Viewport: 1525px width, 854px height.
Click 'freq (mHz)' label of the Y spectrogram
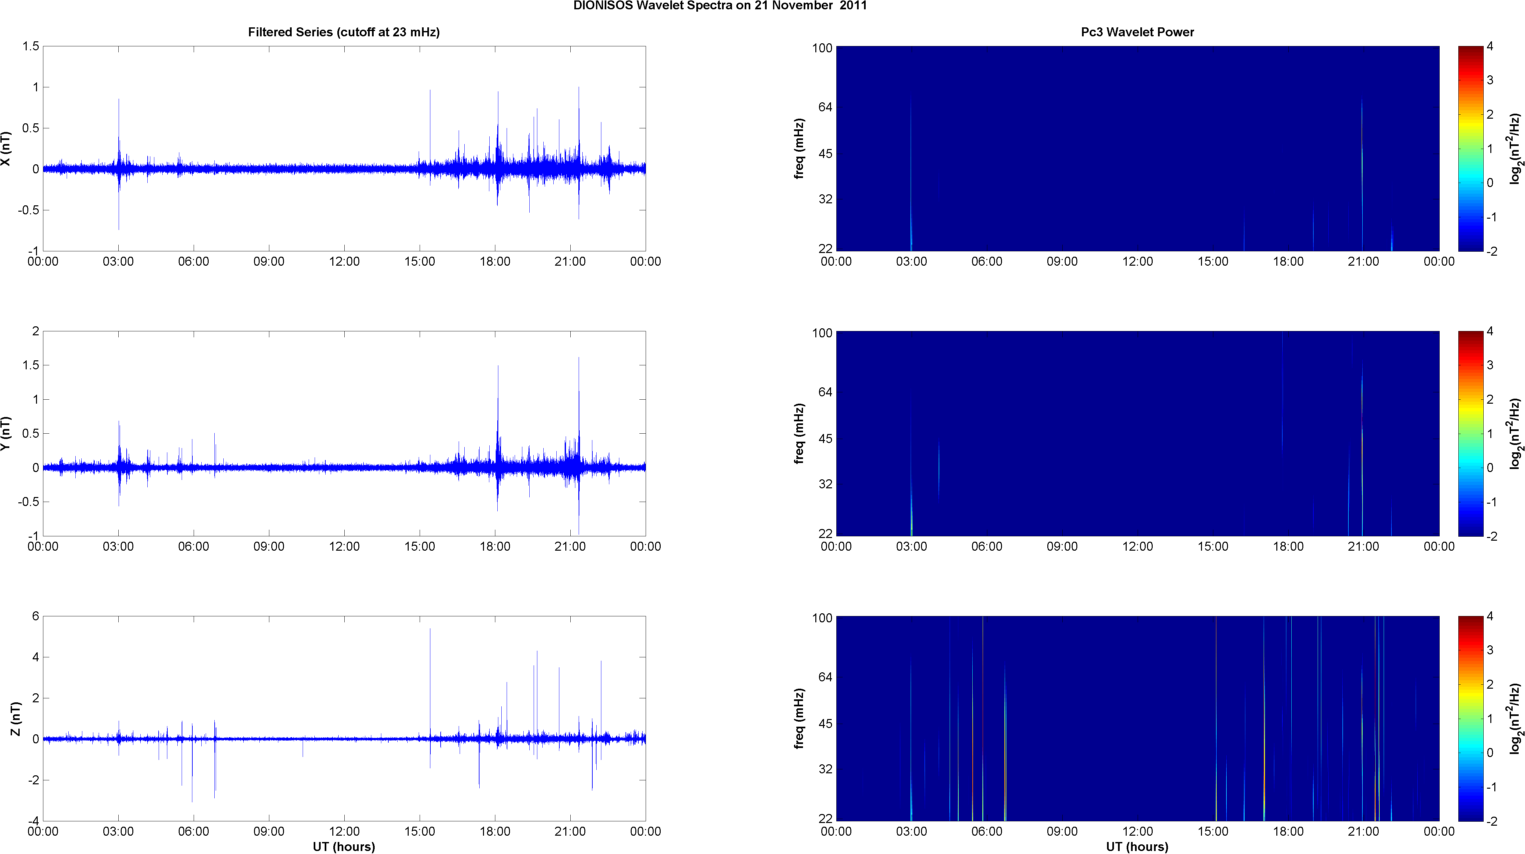(x=800, y=434)
